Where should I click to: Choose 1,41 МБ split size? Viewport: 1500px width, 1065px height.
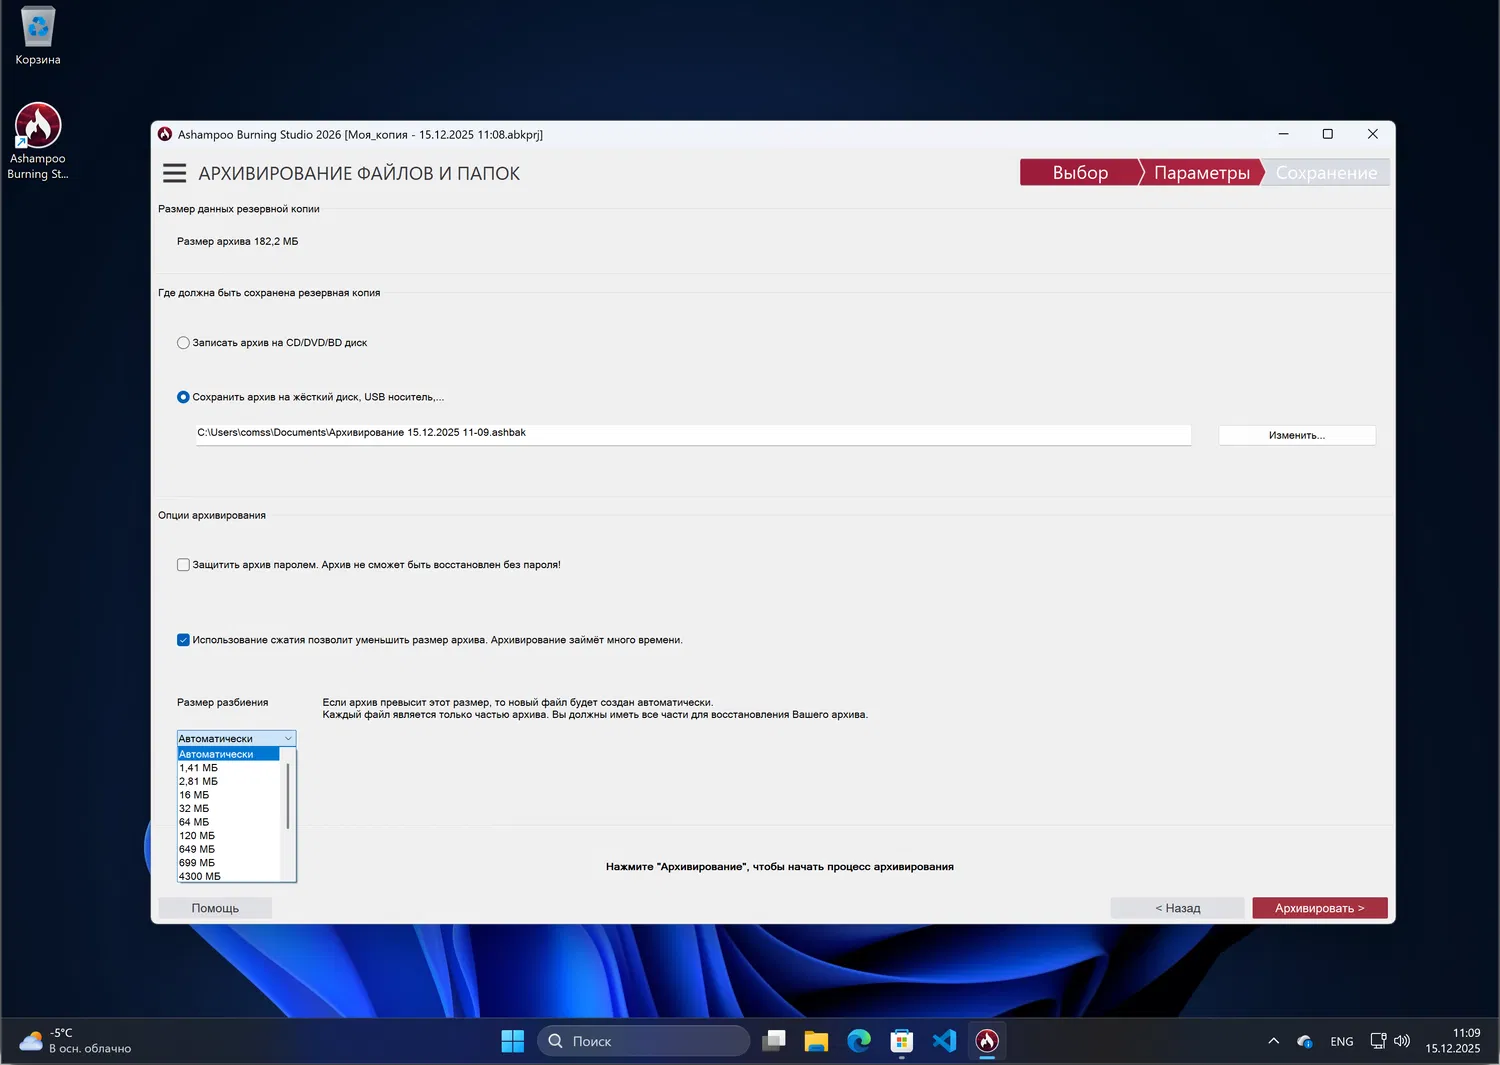tap(228, 768)
